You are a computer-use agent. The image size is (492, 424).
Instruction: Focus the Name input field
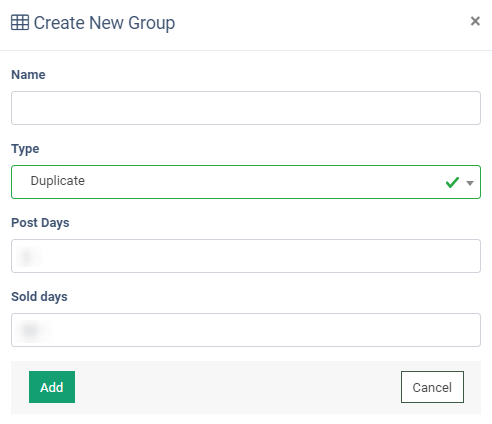point(246,108)
